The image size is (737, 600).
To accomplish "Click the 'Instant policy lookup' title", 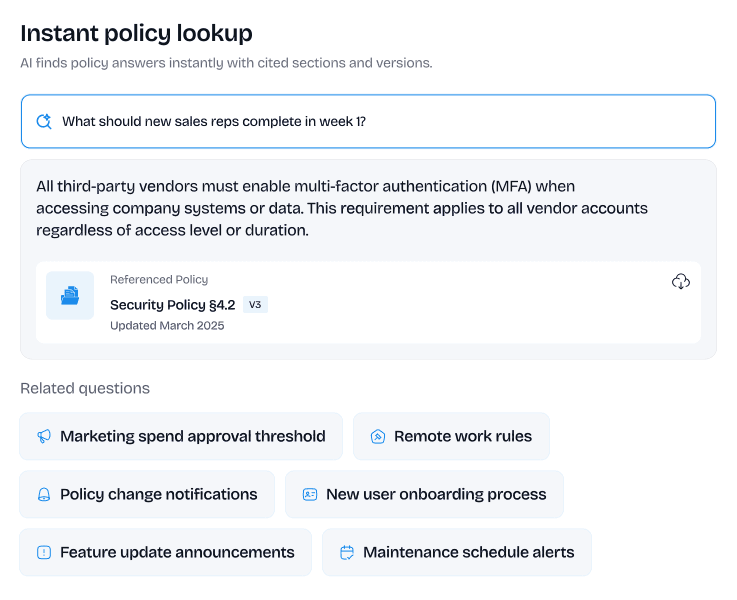I will point(136,33).
